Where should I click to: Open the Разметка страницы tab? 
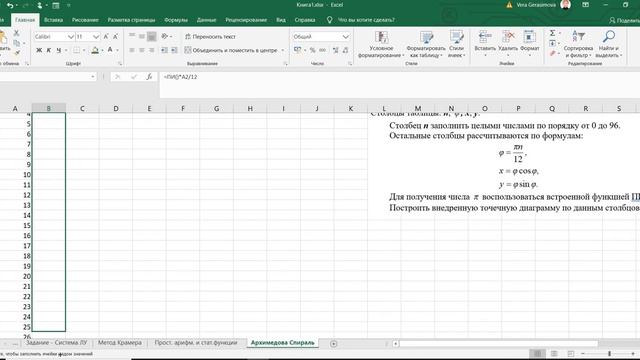coord(131,20)
